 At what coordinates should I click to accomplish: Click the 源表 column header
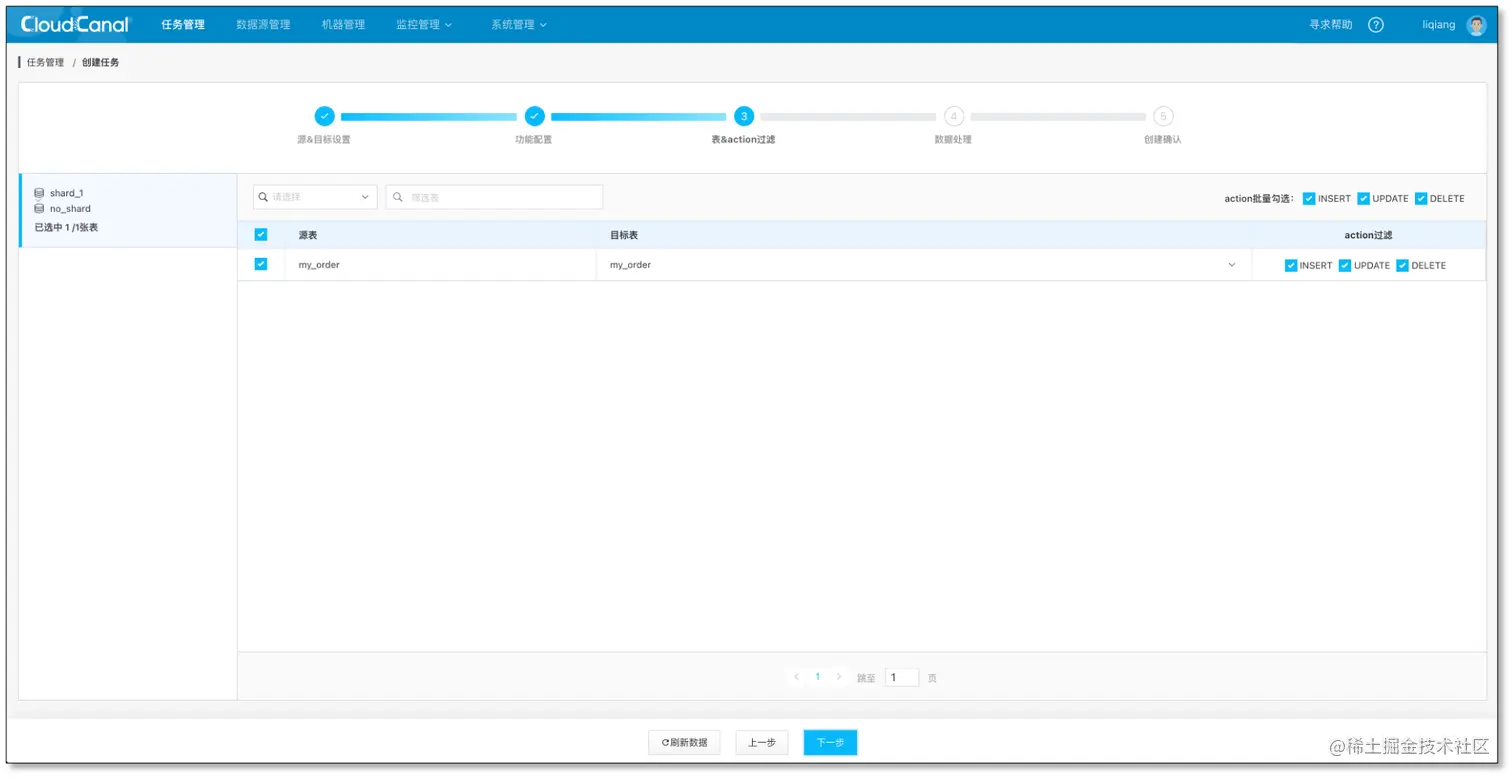tap(308, 235)
